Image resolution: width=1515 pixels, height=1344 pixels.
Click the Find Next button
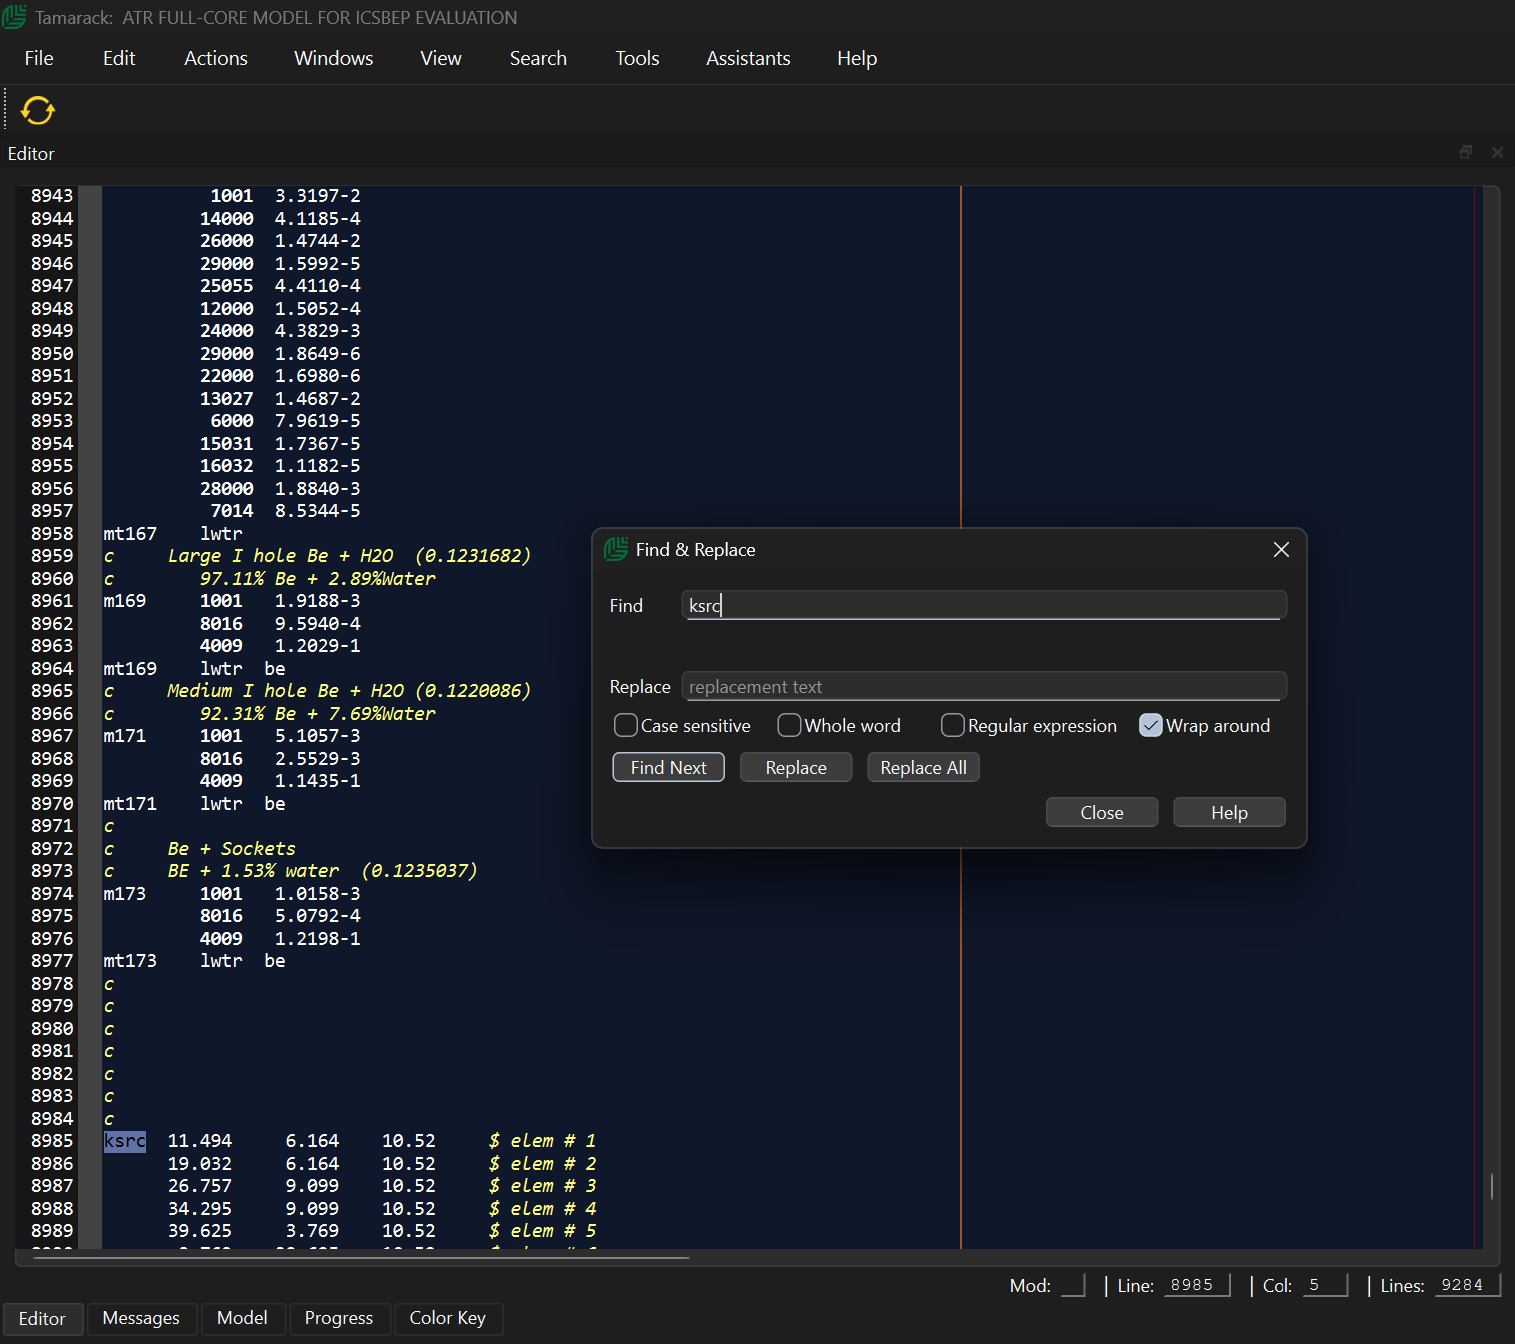pyautogui.click(x=668, y=767)
